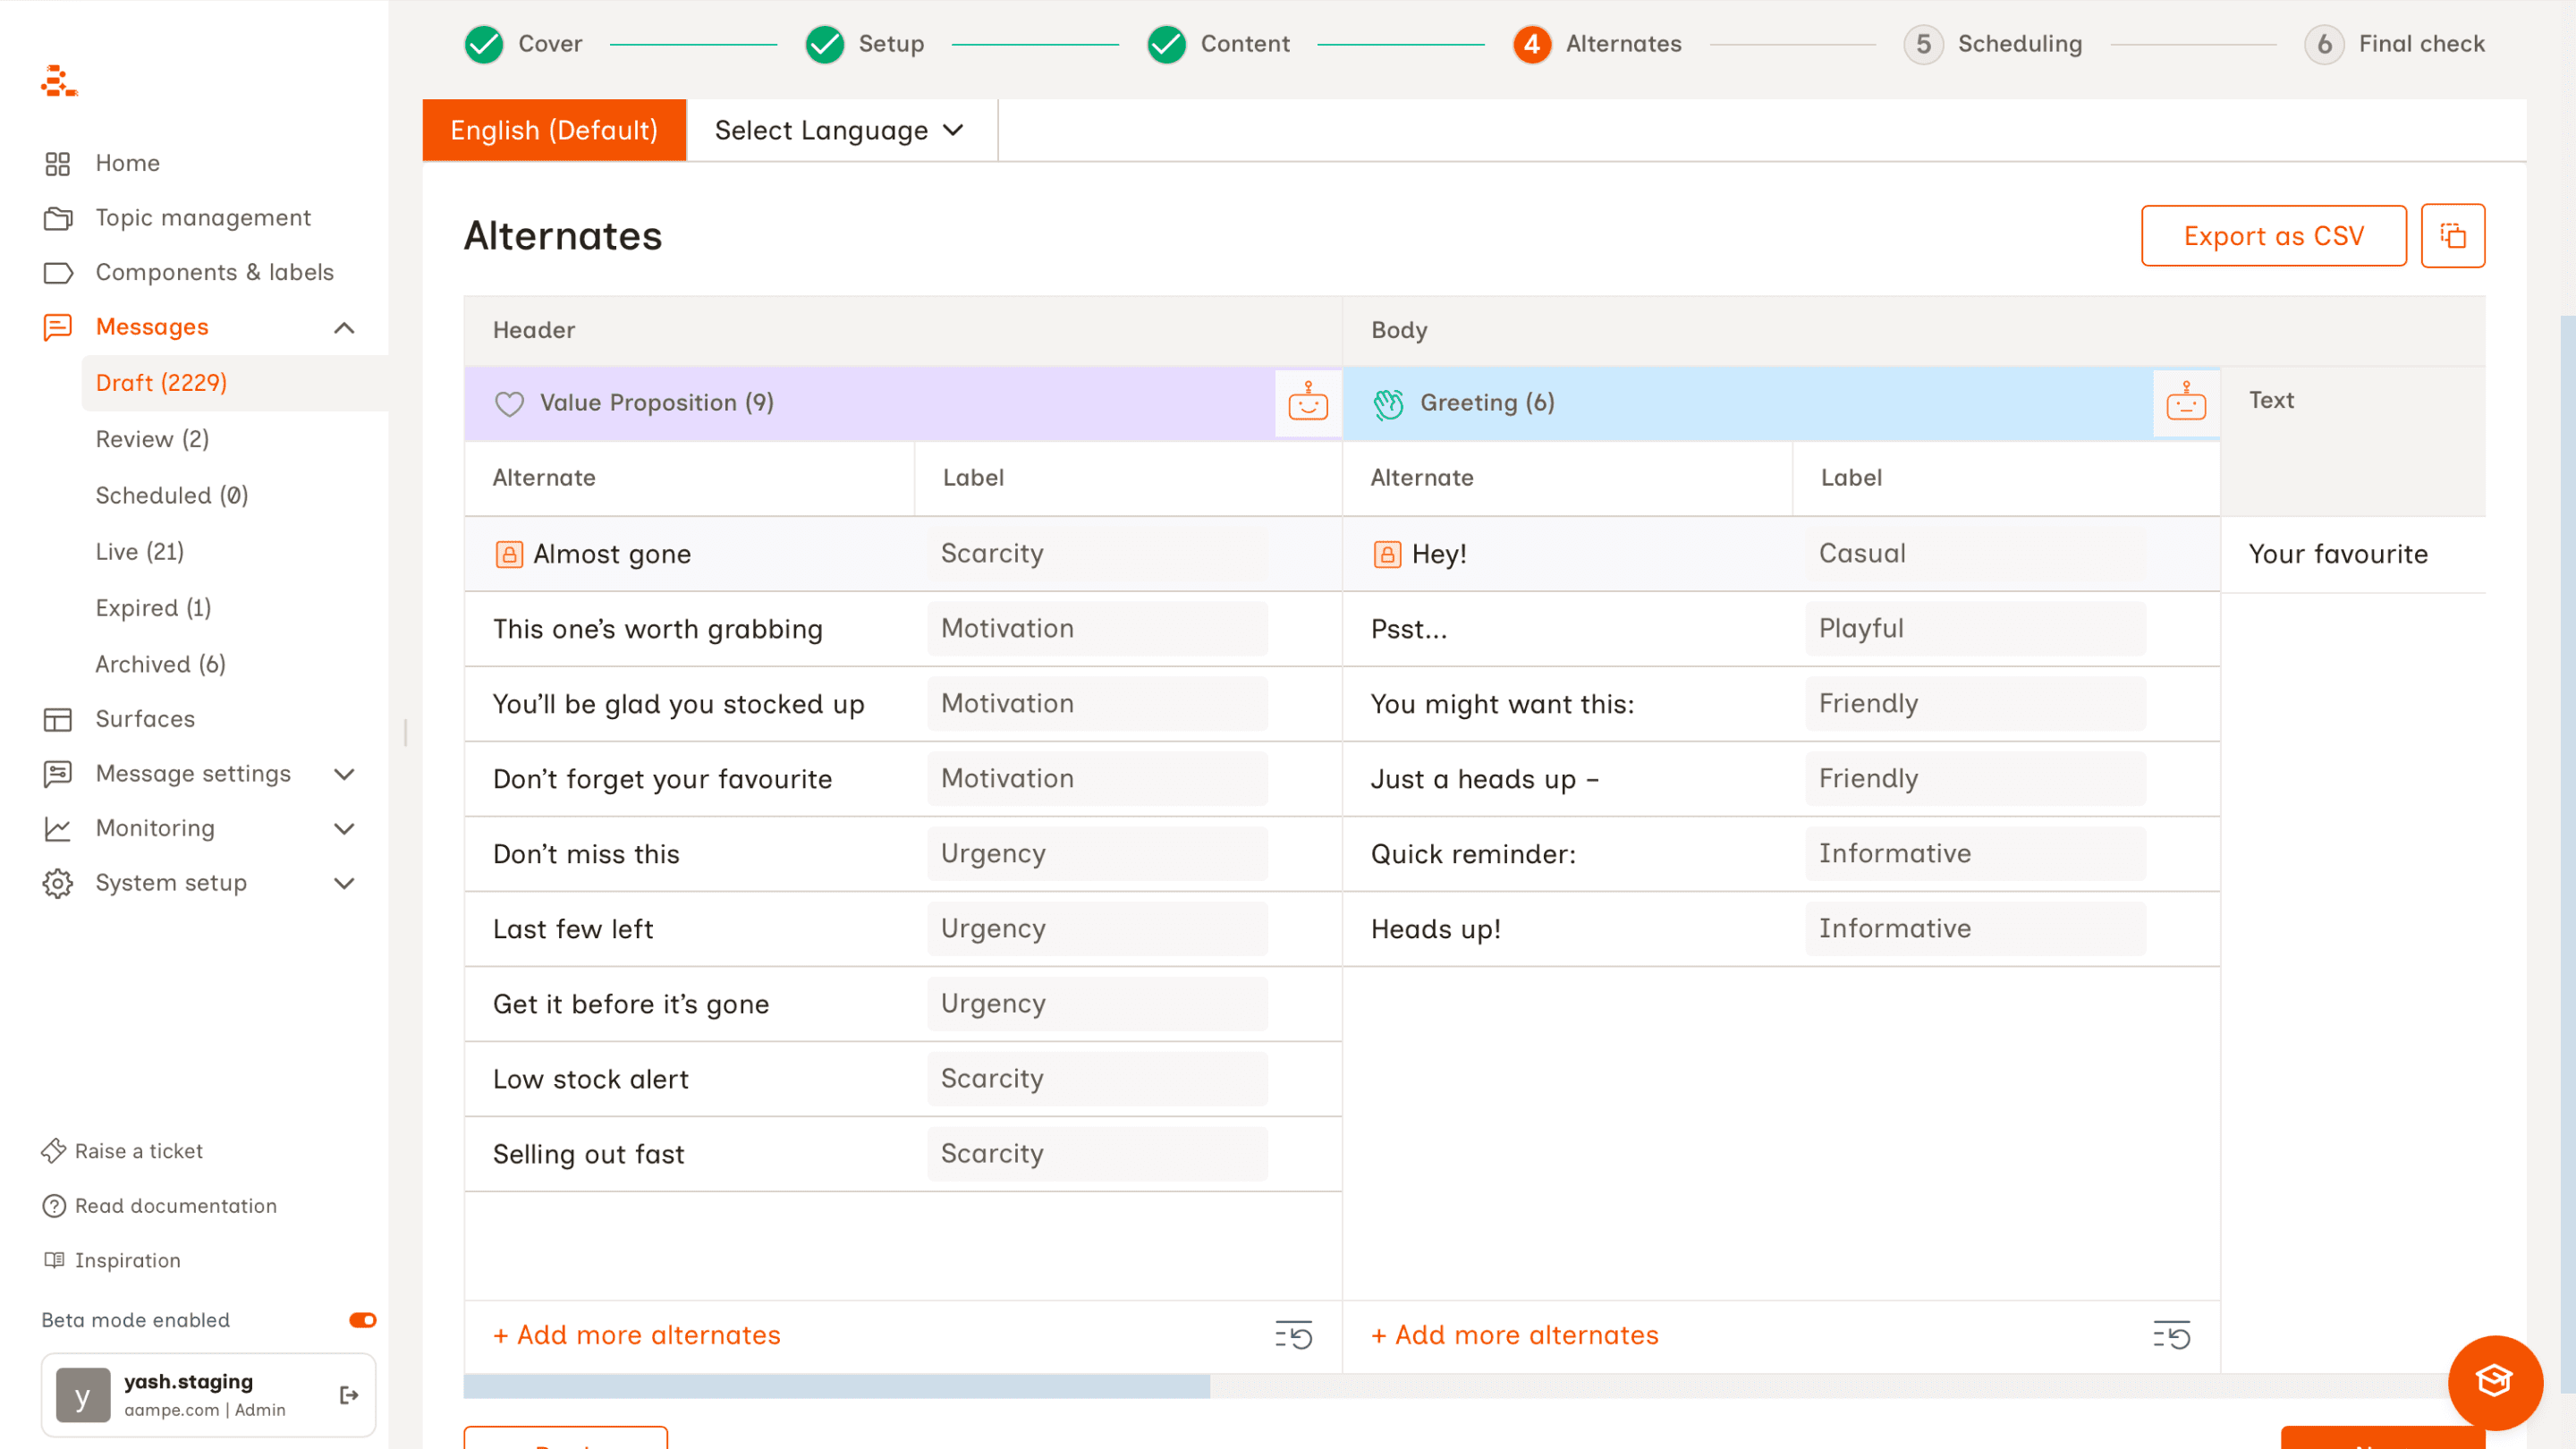Expand the Message settings section
Screen dimensions: 2576x1449
pyautogui.click(x=343, y=774)
